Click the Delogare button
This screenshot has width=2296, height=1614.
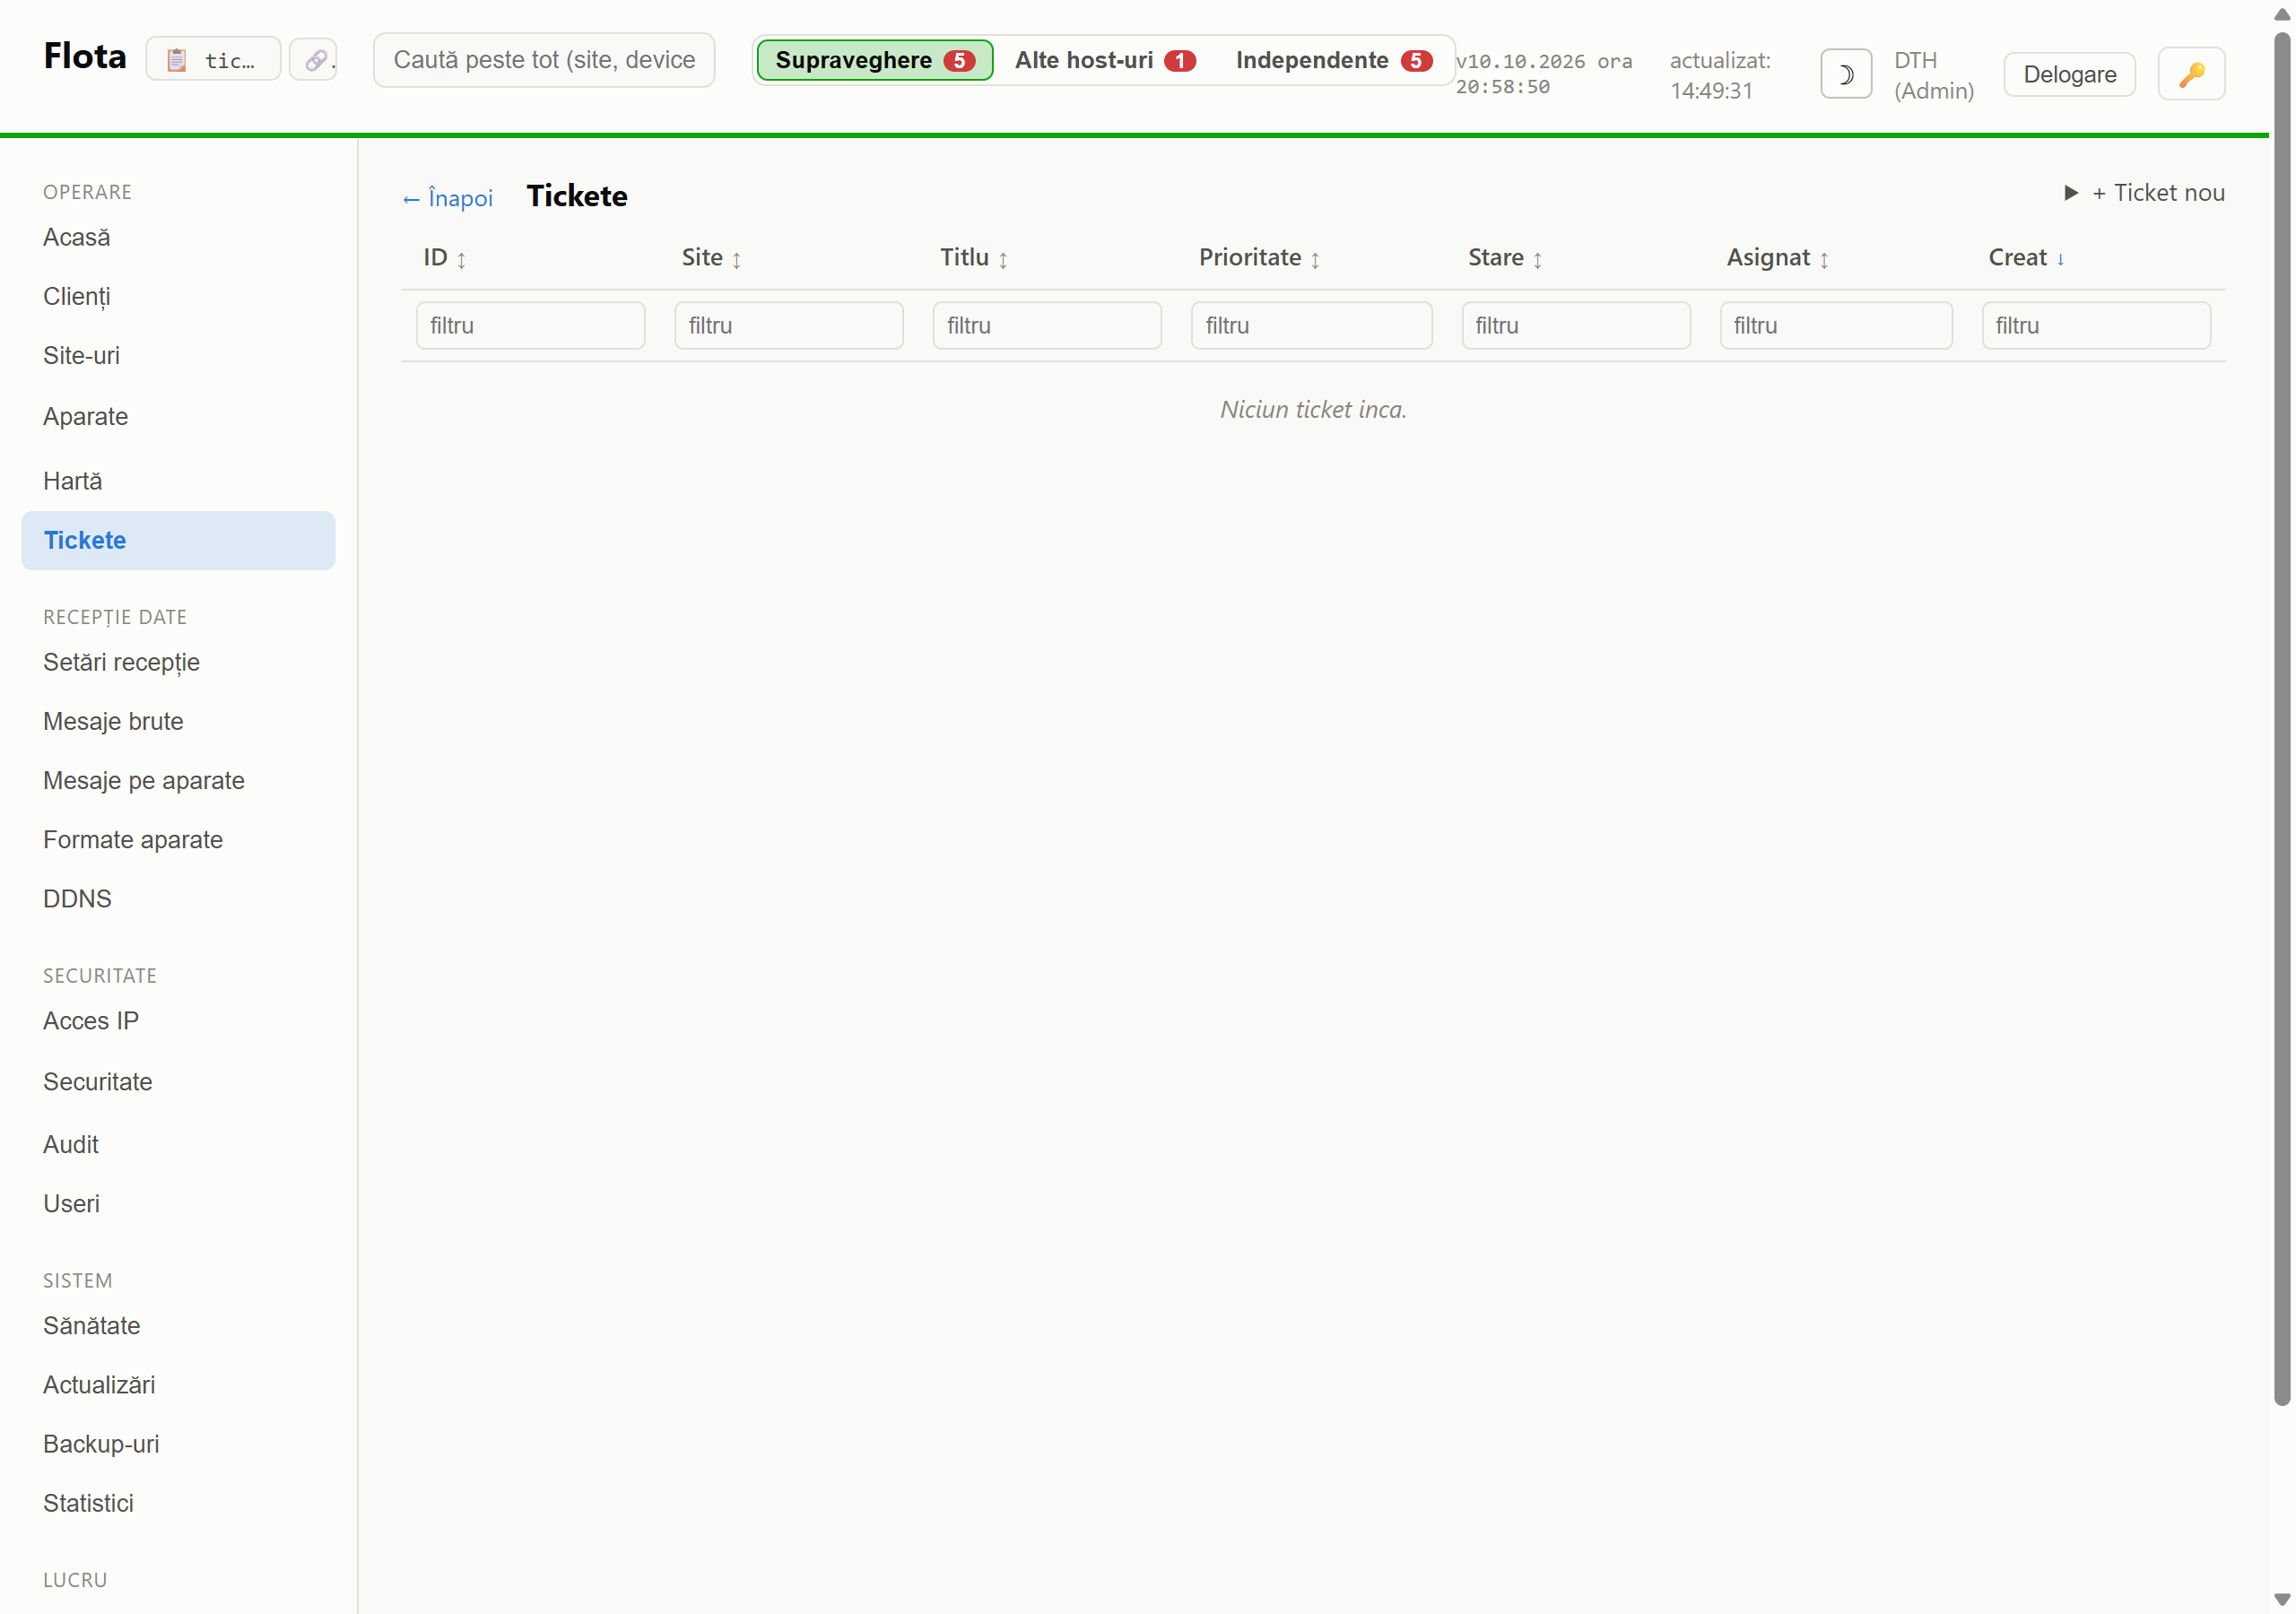coord(2069,74)
